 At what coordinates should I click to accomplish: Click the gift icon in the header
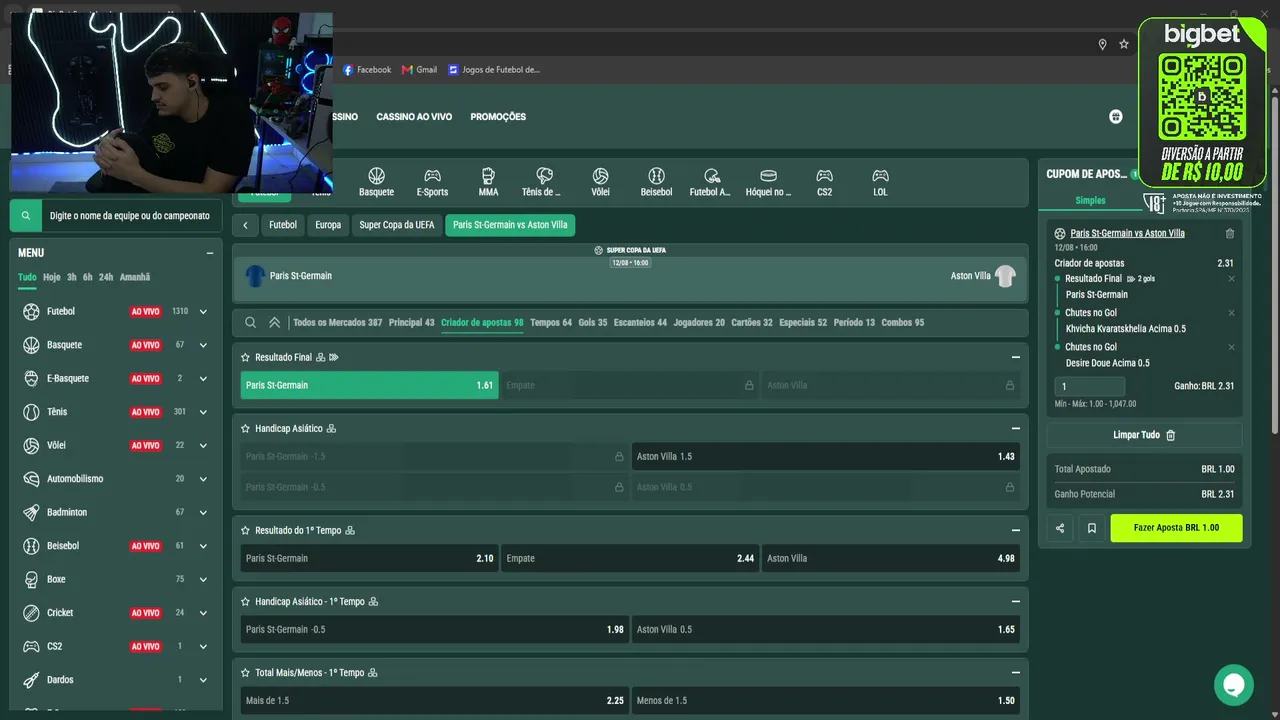[1116, 117]
